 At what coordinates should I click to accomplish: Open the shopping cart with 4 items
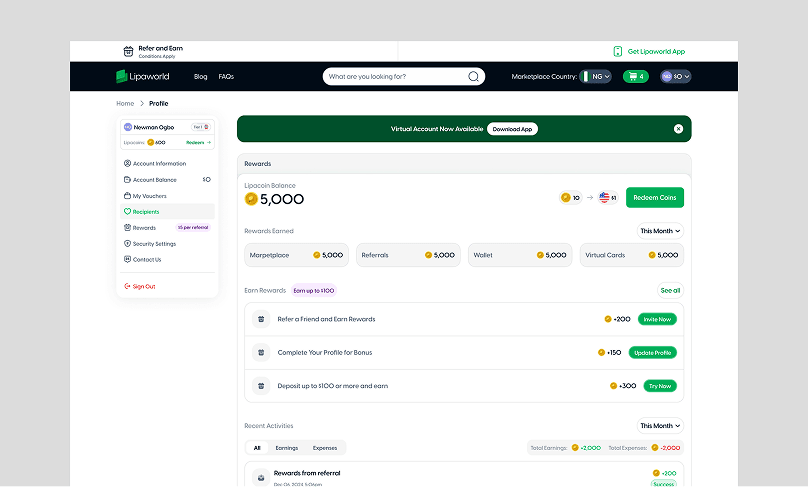(635, 76)
